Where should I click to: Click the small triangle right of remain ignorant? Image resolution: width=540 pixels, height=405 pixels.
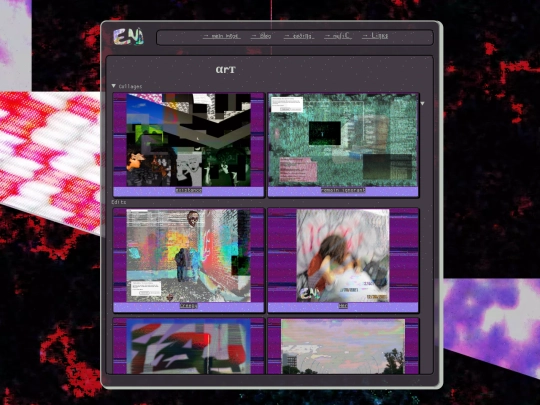423,103
